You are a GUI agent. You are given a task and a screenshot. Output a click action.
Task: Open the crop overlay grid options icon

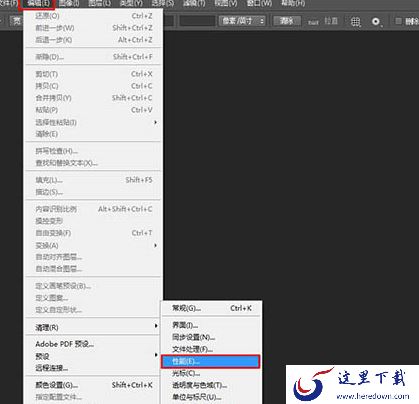tap(356, 22)
